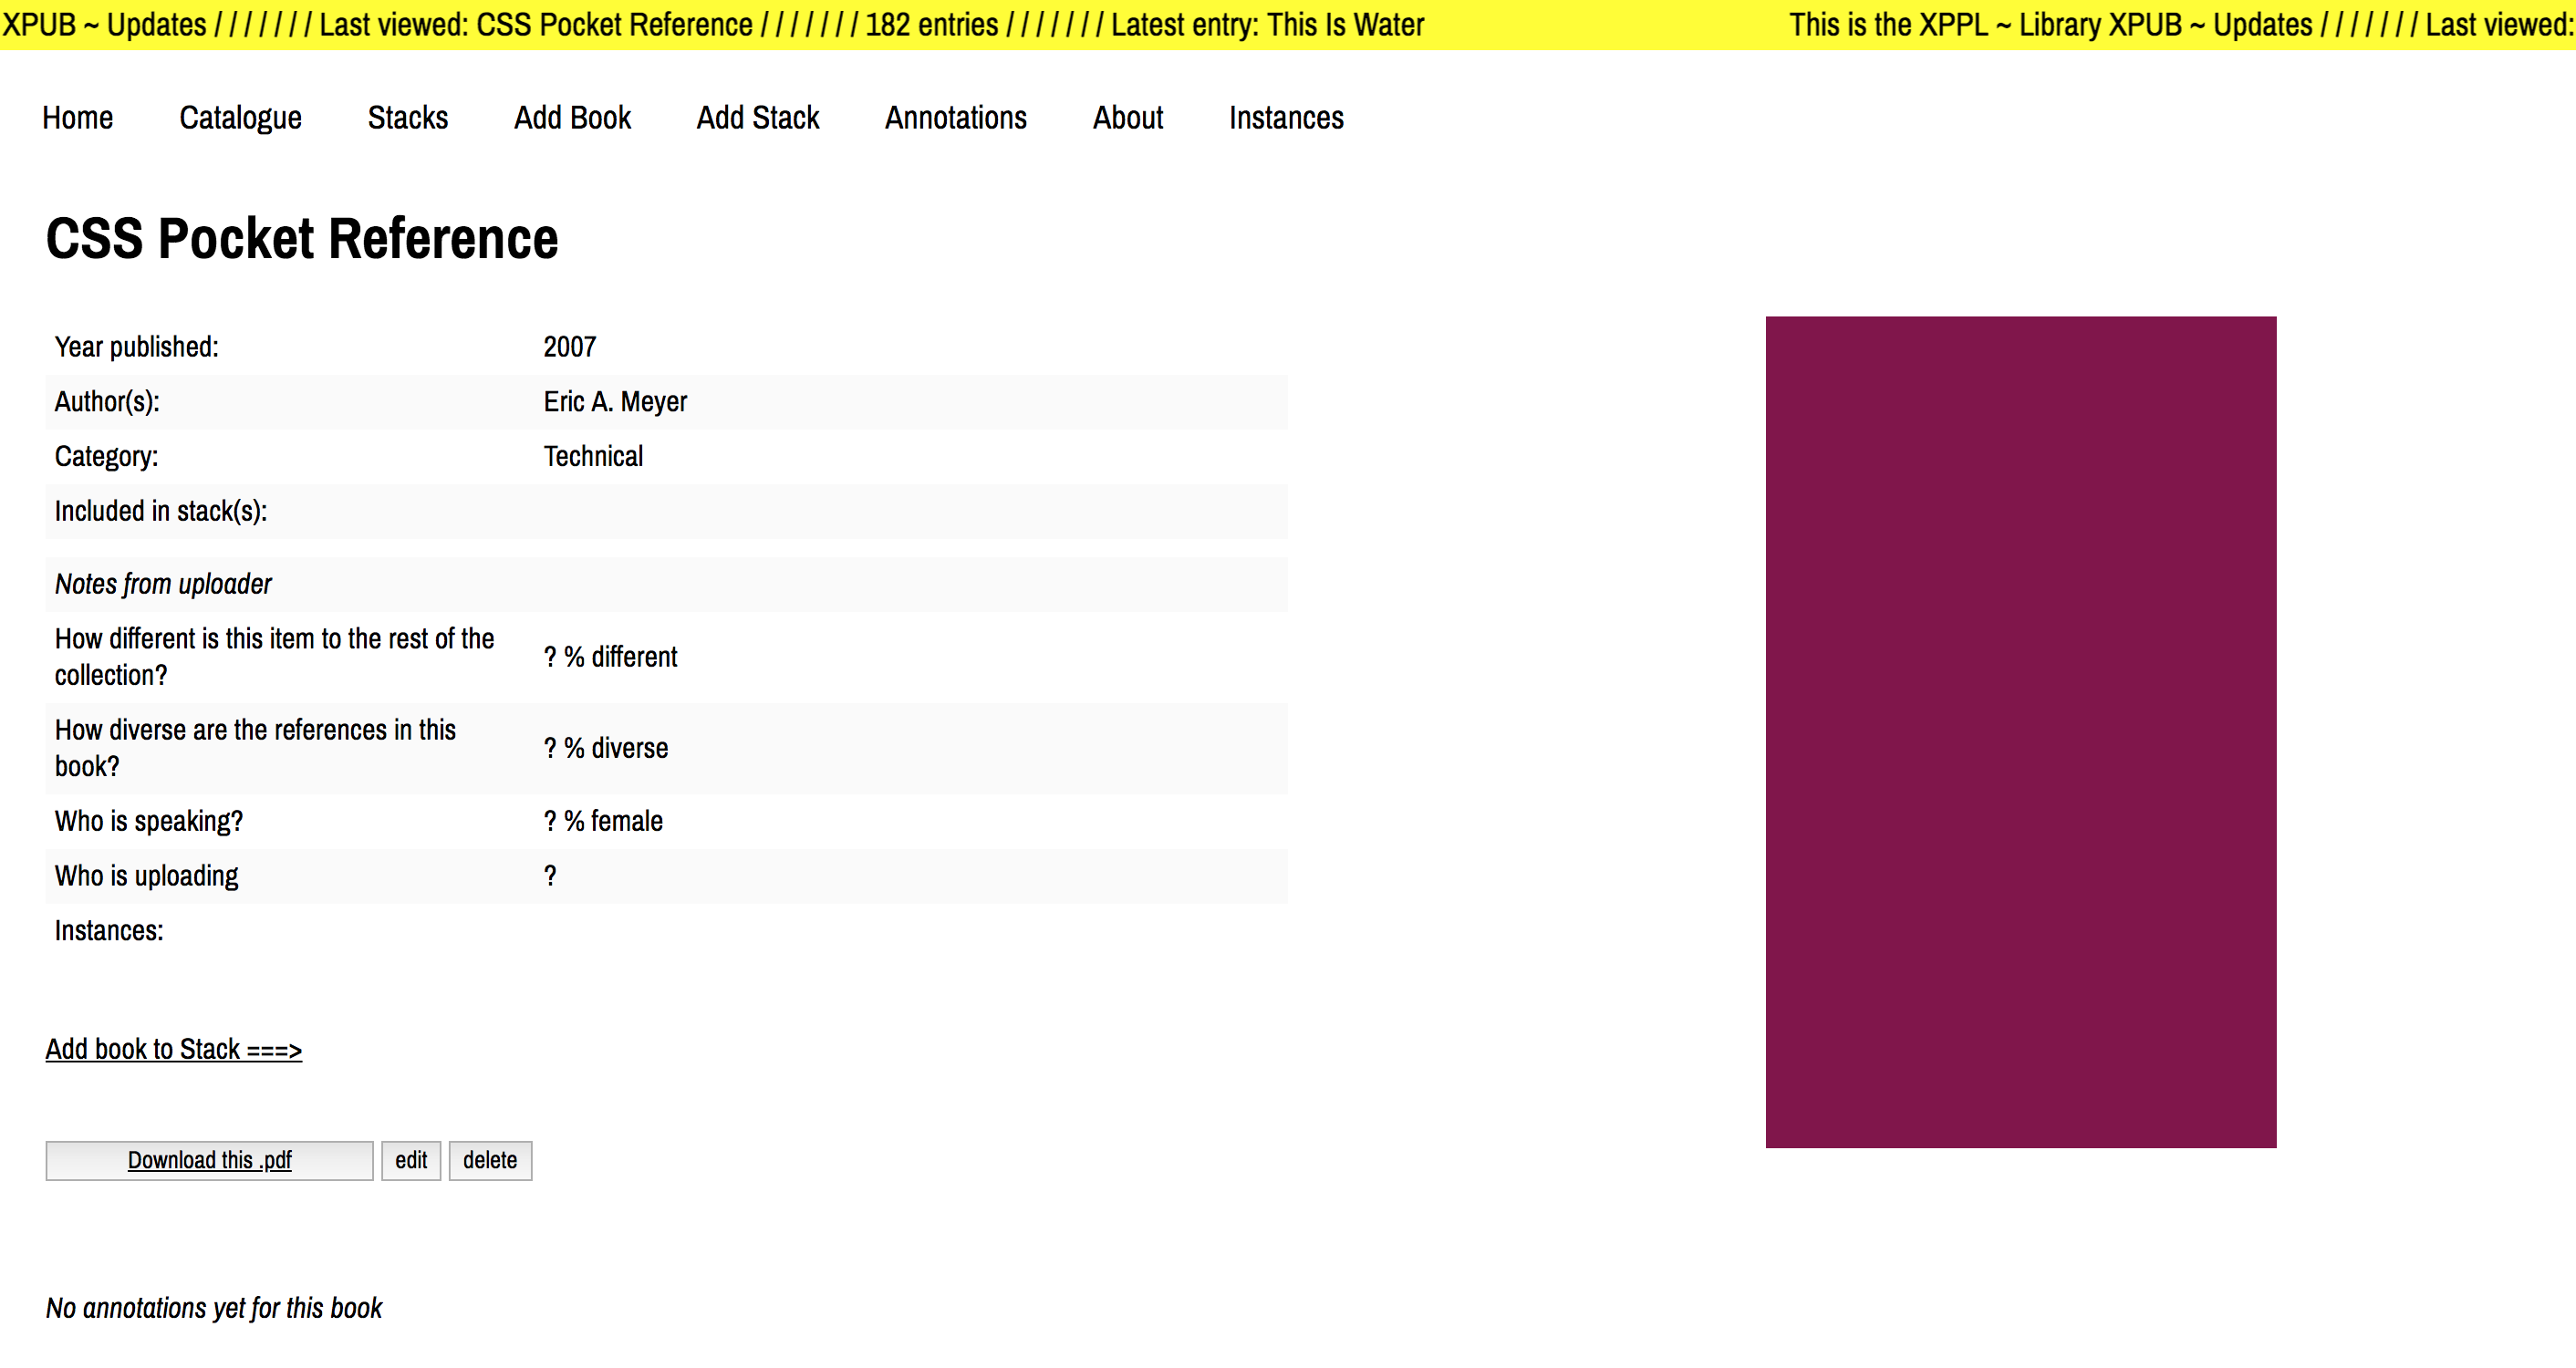Go to the Catalogue page
This screenshot has height=1368, width=2576.
(x=240, y=118)
